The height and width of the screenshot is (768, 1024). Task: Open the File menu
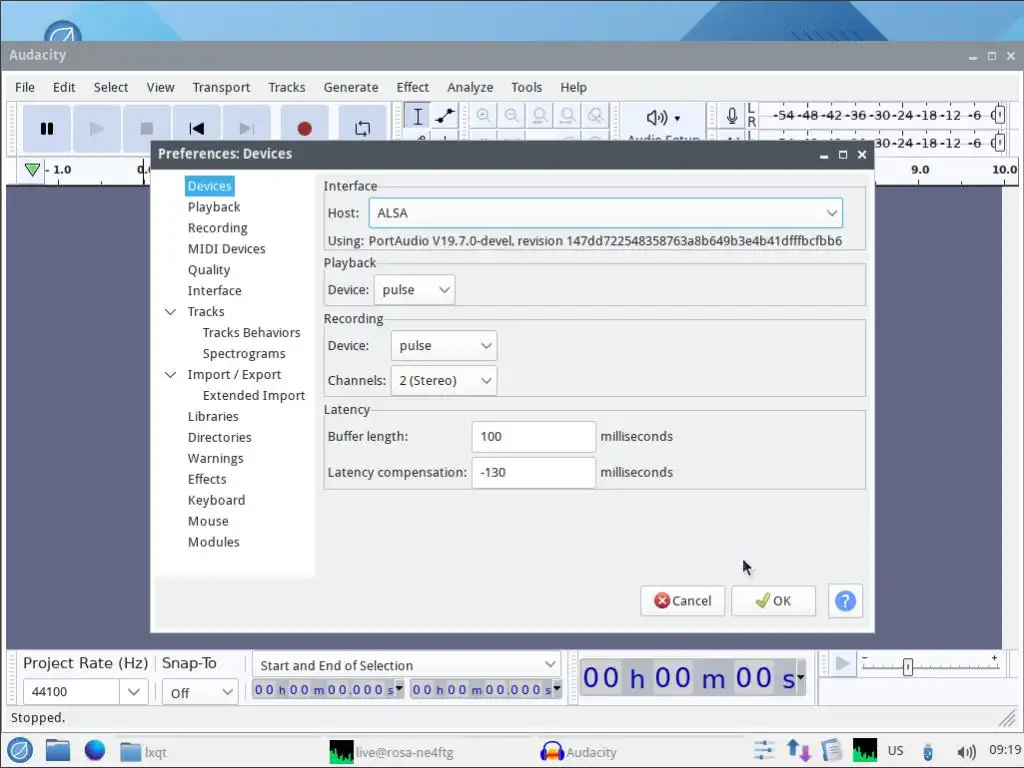click(25, 88)
